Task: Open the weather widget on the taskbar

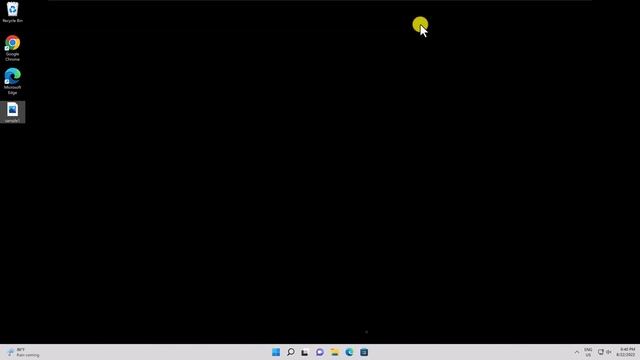Action: coord(24,352)
